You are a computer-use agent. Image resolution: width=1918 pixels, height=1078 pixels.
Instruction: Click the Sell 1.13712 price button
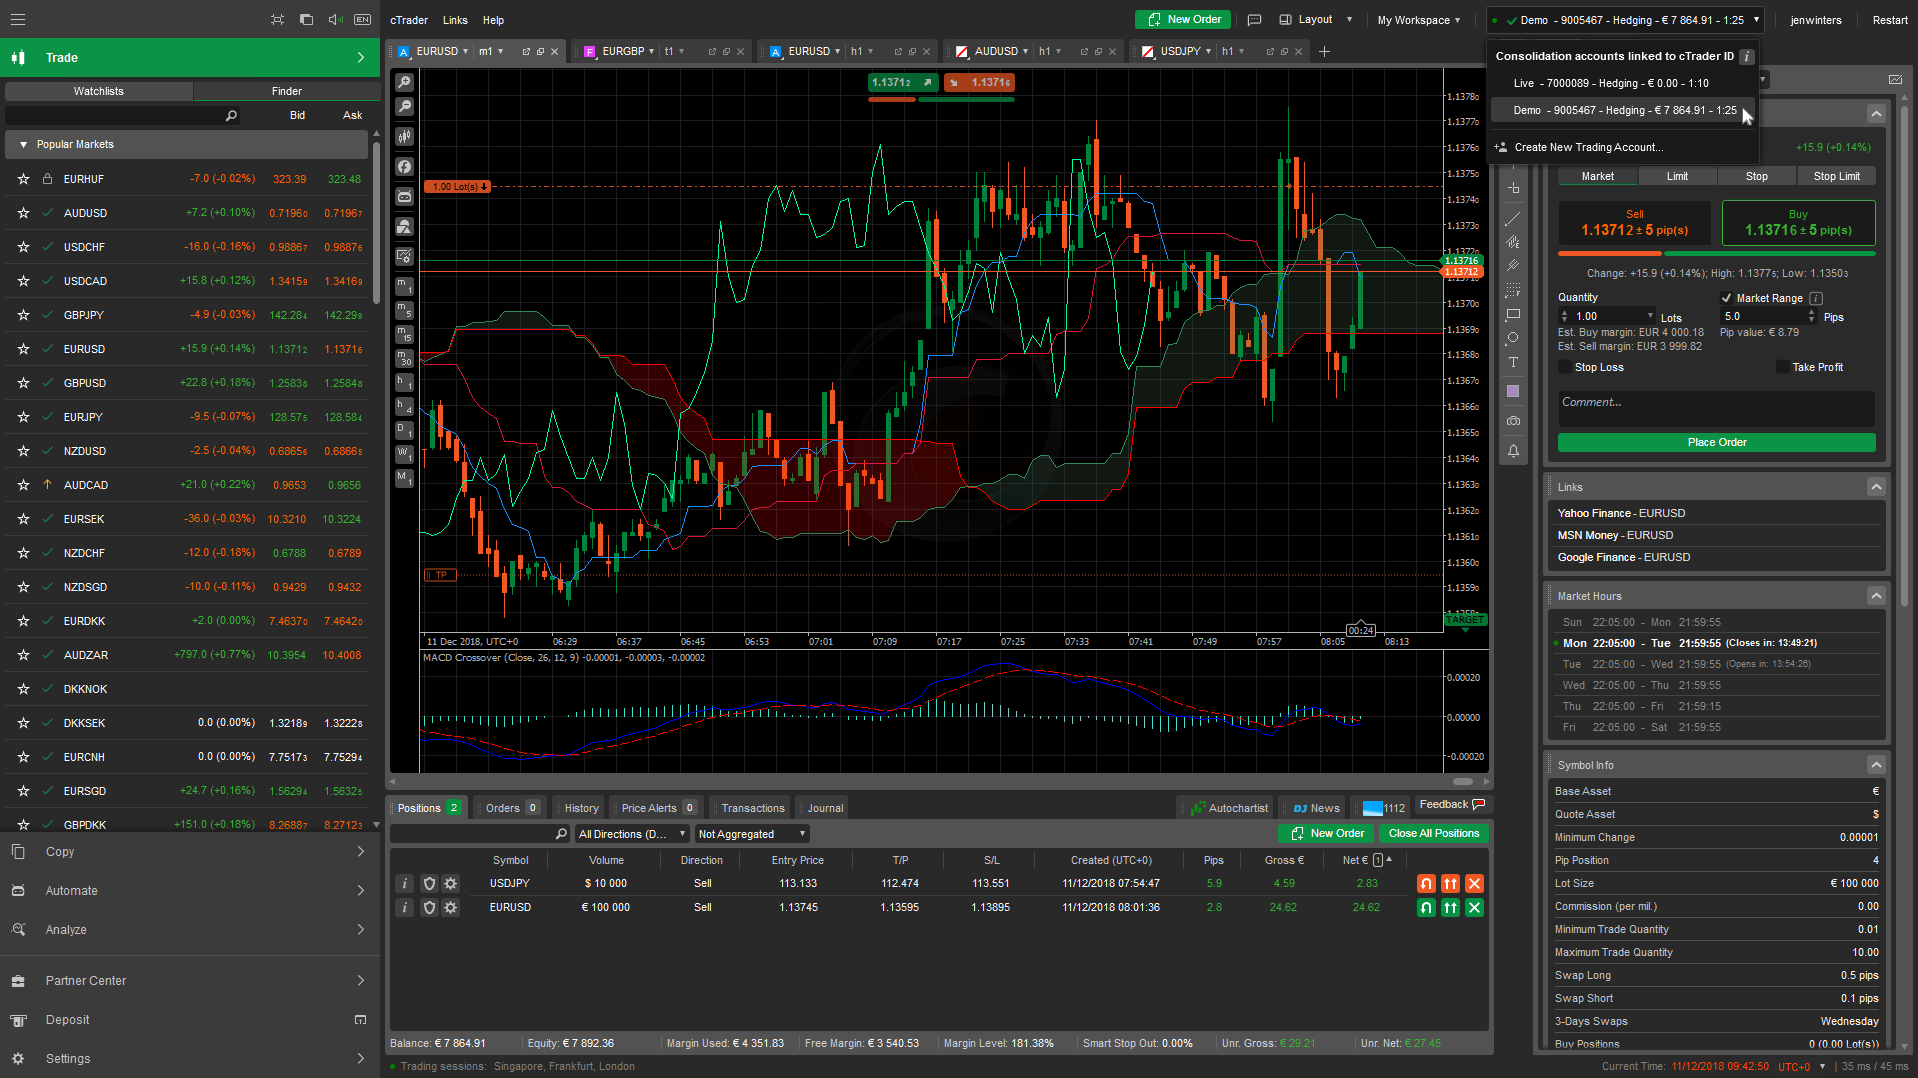[x=1634, y=223]
